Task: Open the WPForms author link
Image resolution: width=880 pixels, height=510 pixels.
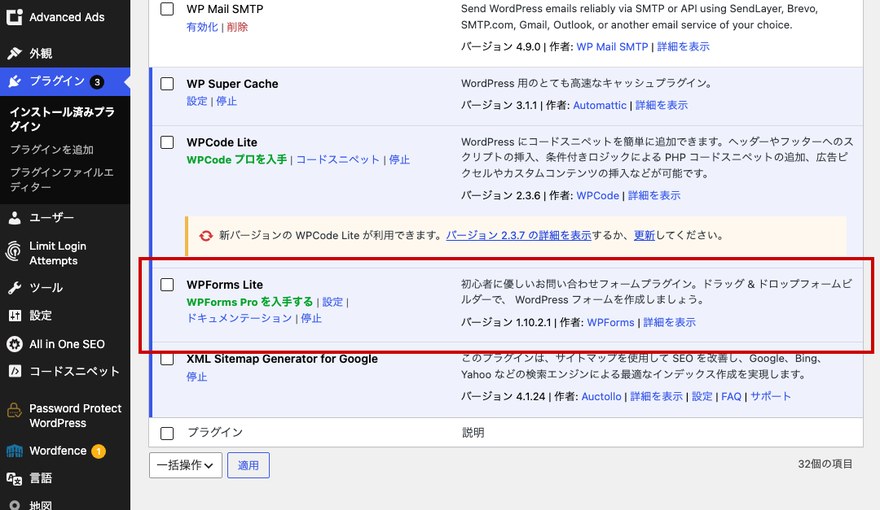Action: (611, 323)
